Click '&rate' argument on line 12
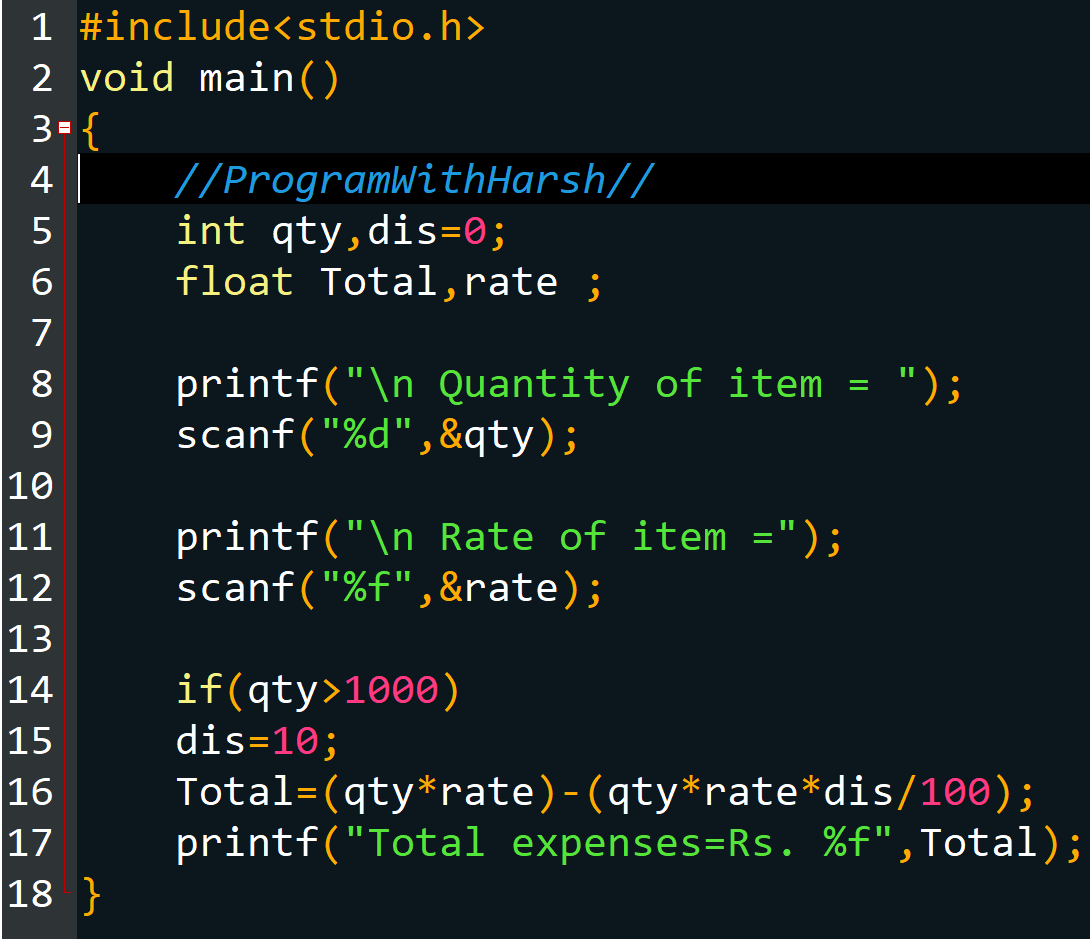 499,589
